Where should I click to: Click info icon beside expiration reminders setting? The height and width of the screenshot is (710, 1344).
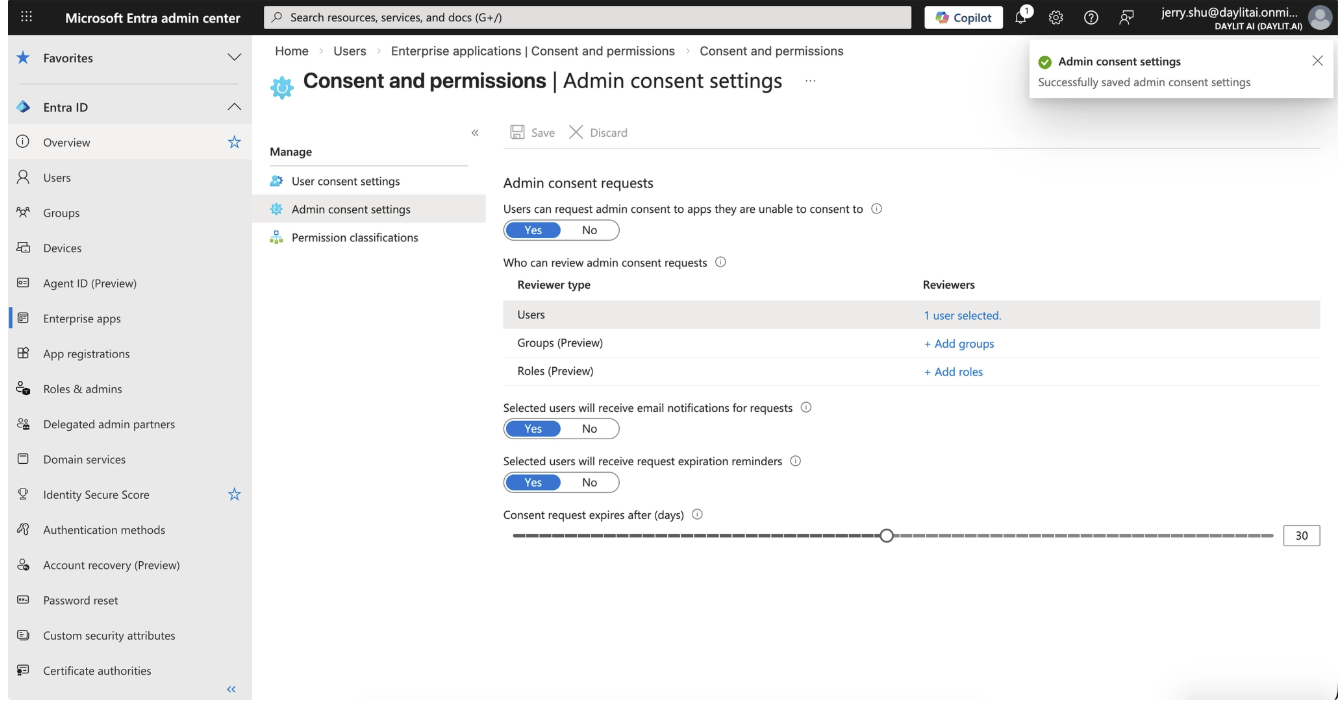[x=796, y=462]
